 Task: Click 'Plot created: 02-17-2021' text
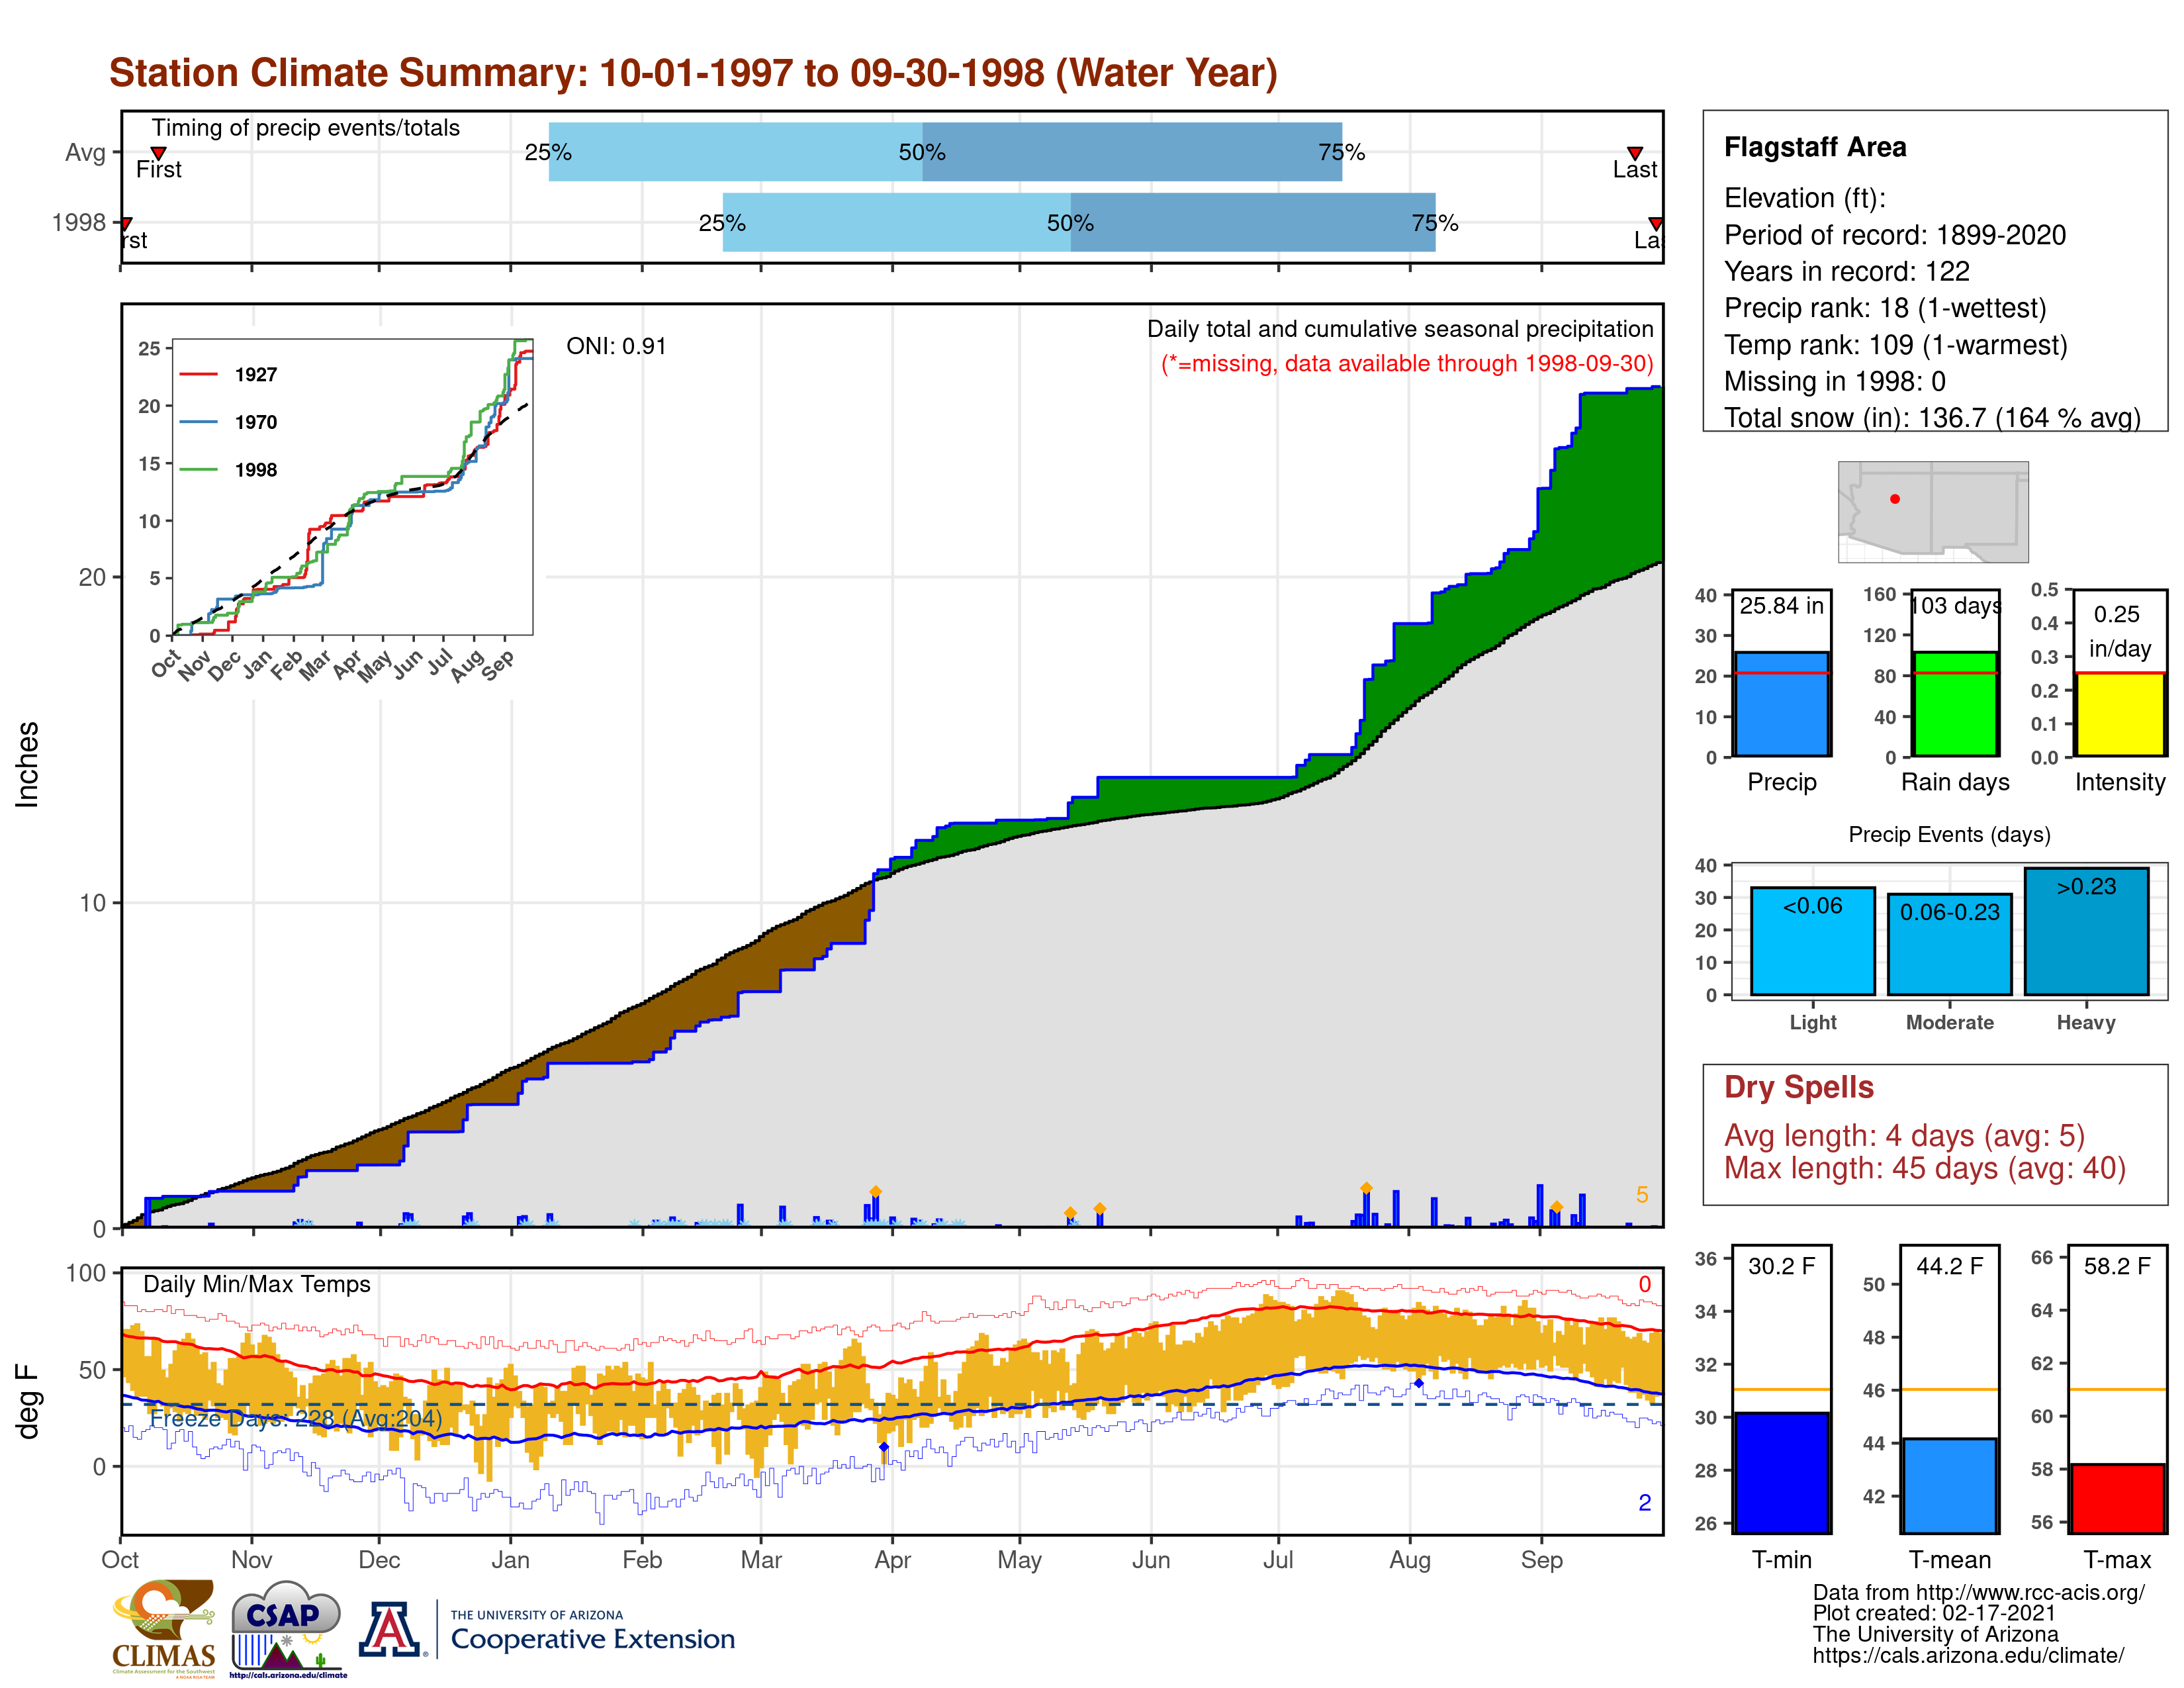tap(1934, 1613)
